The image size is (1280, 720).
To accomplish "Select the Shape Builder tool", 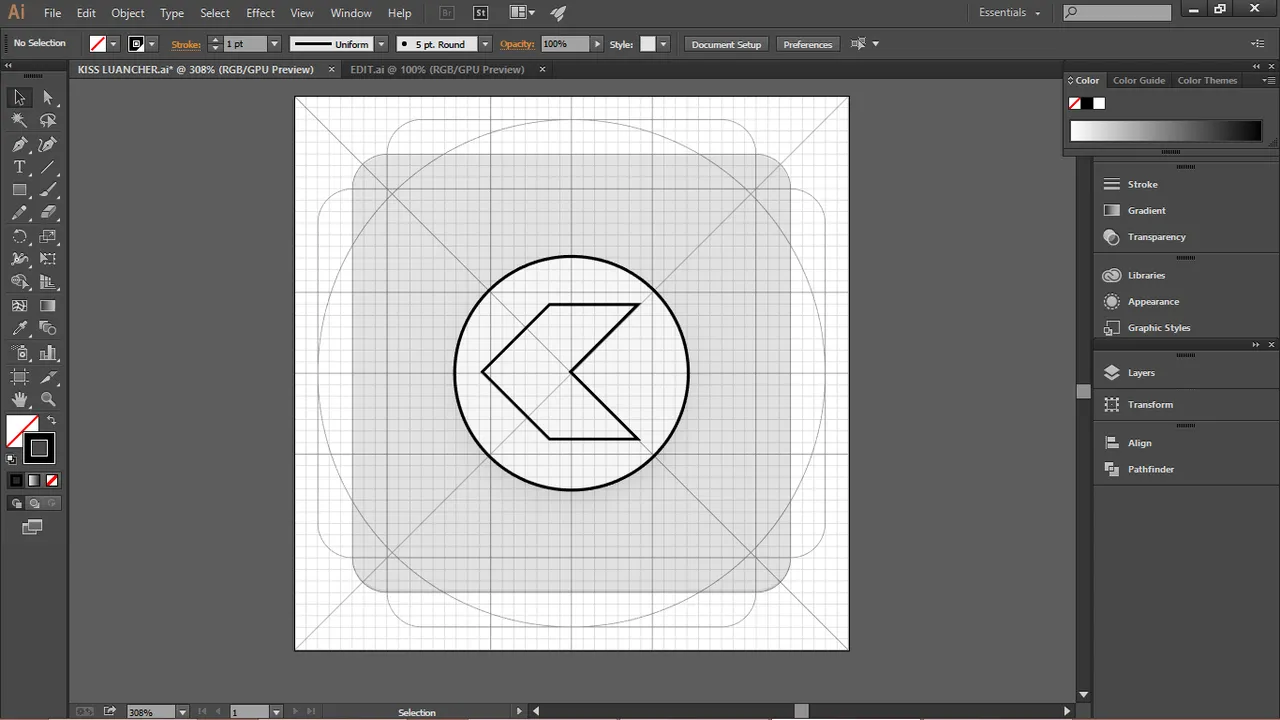I will click(x=19, y=283).
